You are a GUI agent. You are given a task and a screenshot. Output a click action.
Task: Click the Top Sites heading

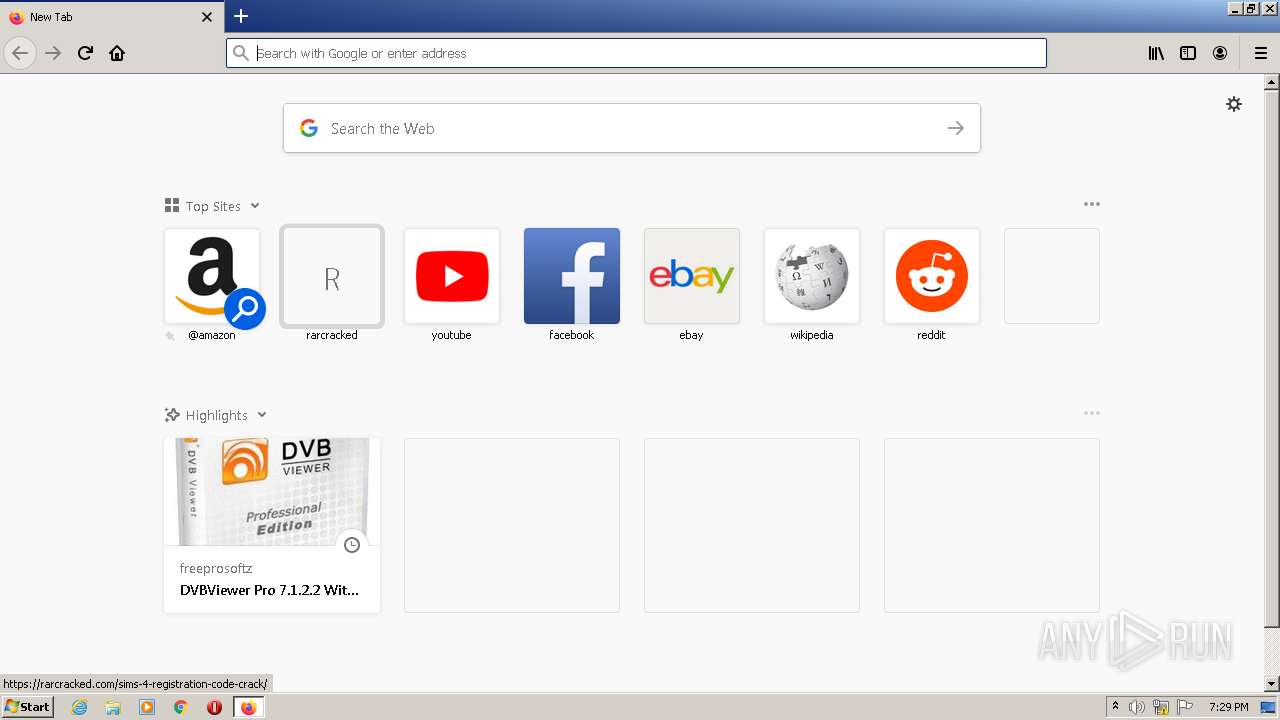tap(213, 206)
